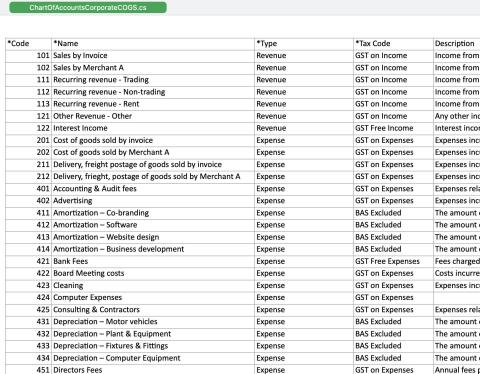Click 'Other Revenue - Other' cell
Image resolution: width=480 pixels, height=374 pixels.
153,116
